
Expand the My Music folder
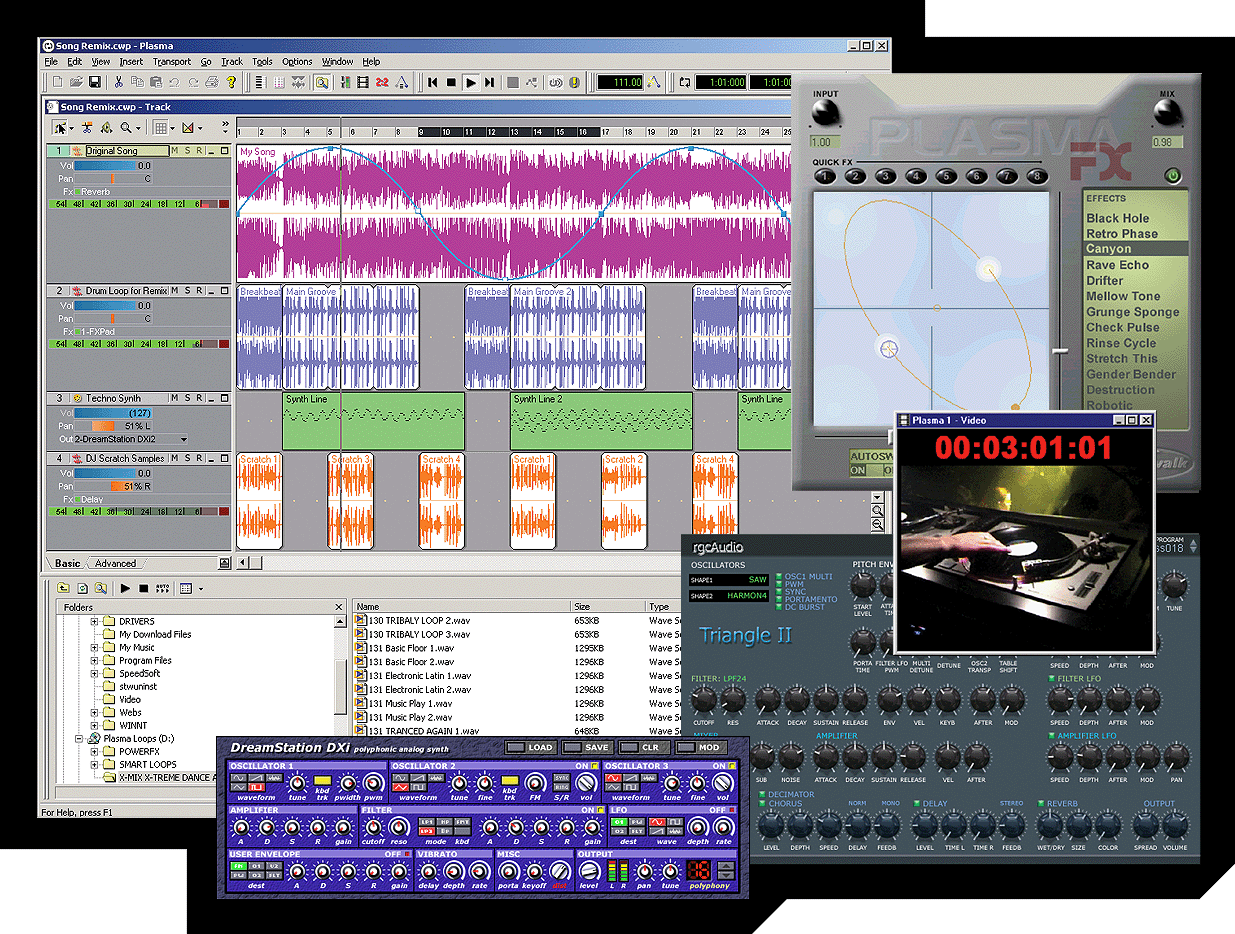click(x=96, y=647)
